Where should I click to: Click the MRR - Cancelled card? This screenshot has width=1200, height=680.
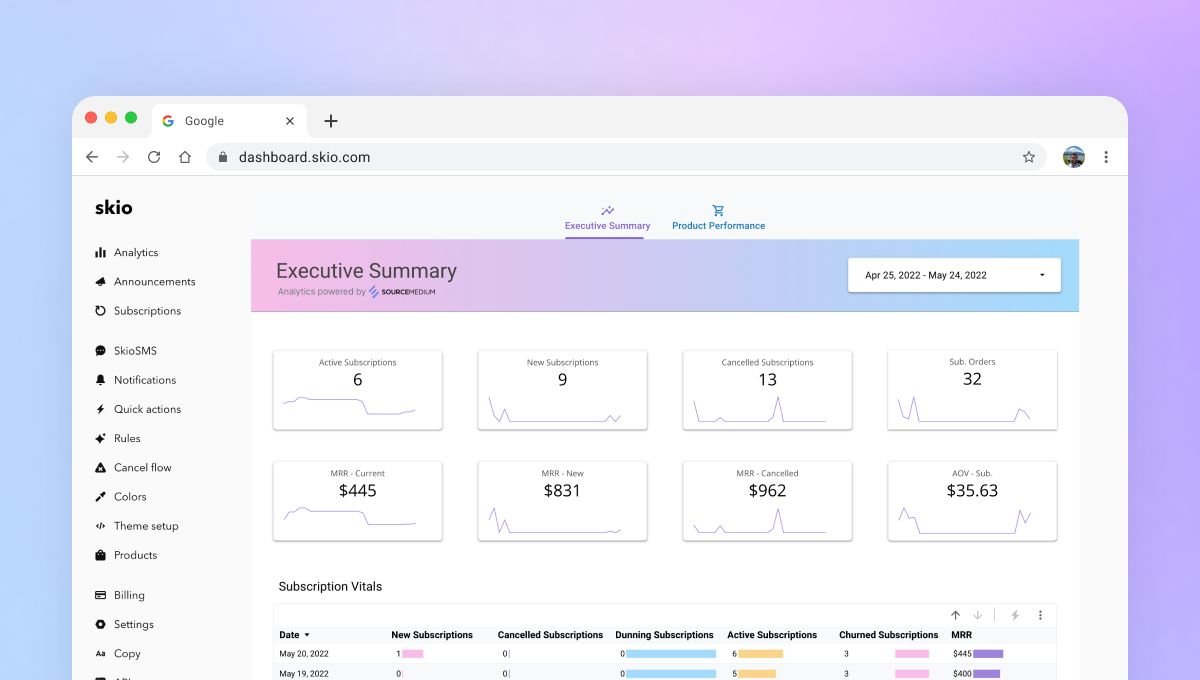pos(767,501)
